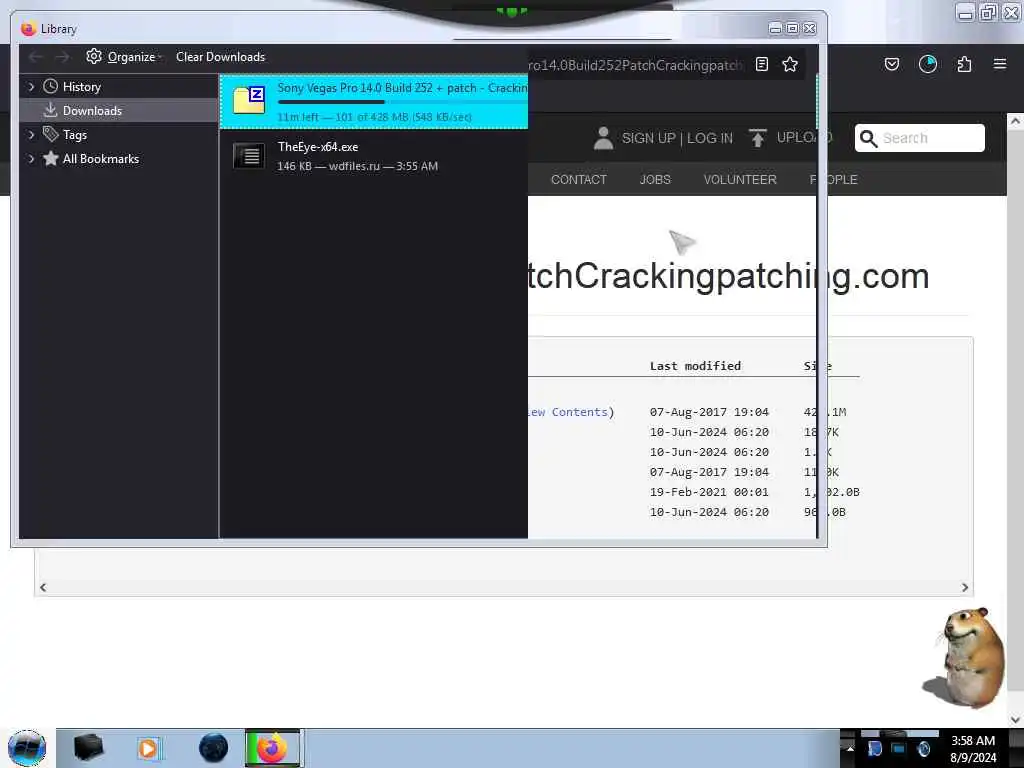
Task: Click the All Bookmarks star icon
Action: [x=50, y=158]
